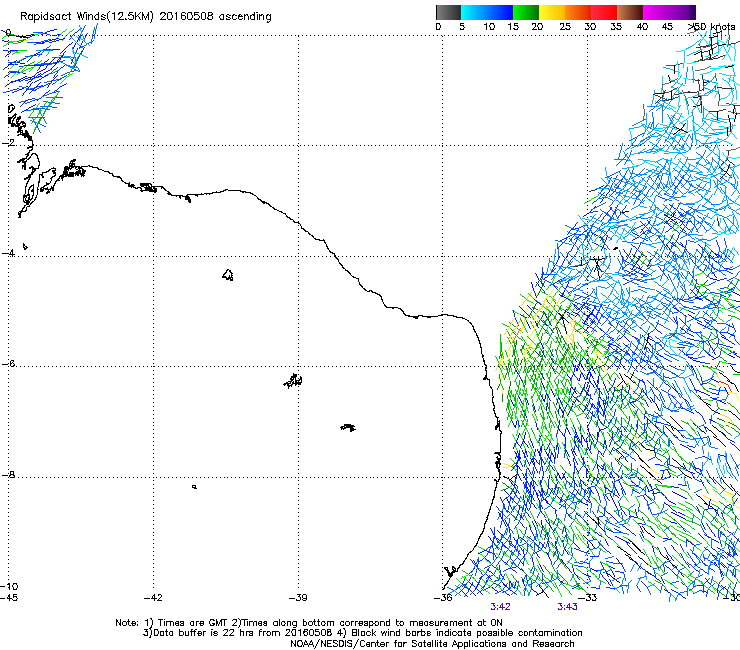The width and height of the screenshot is (740, 650).
Task: Click the '-4' latitude axis label
Action: (x=8, y=253)
